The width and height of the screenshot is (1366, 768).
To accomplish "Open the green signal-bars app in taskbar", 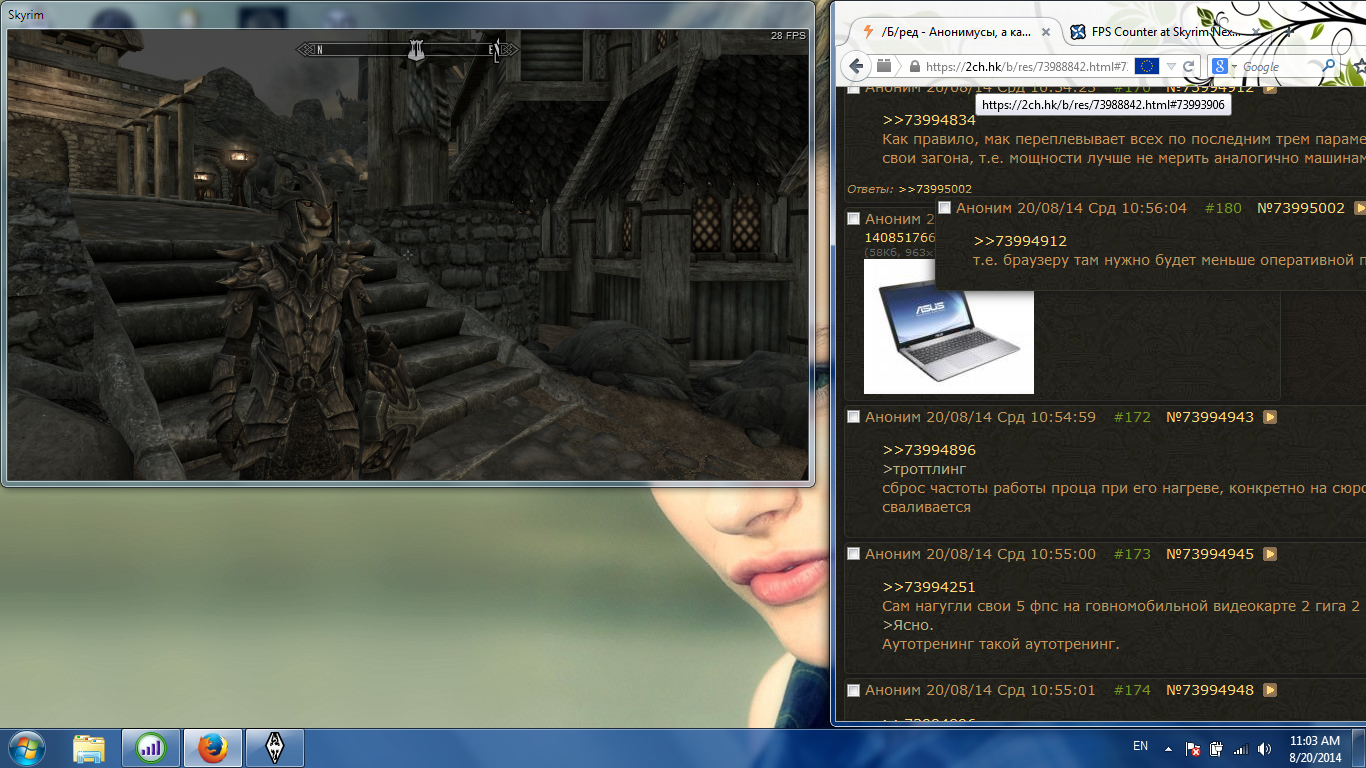I will pos(151,748).
